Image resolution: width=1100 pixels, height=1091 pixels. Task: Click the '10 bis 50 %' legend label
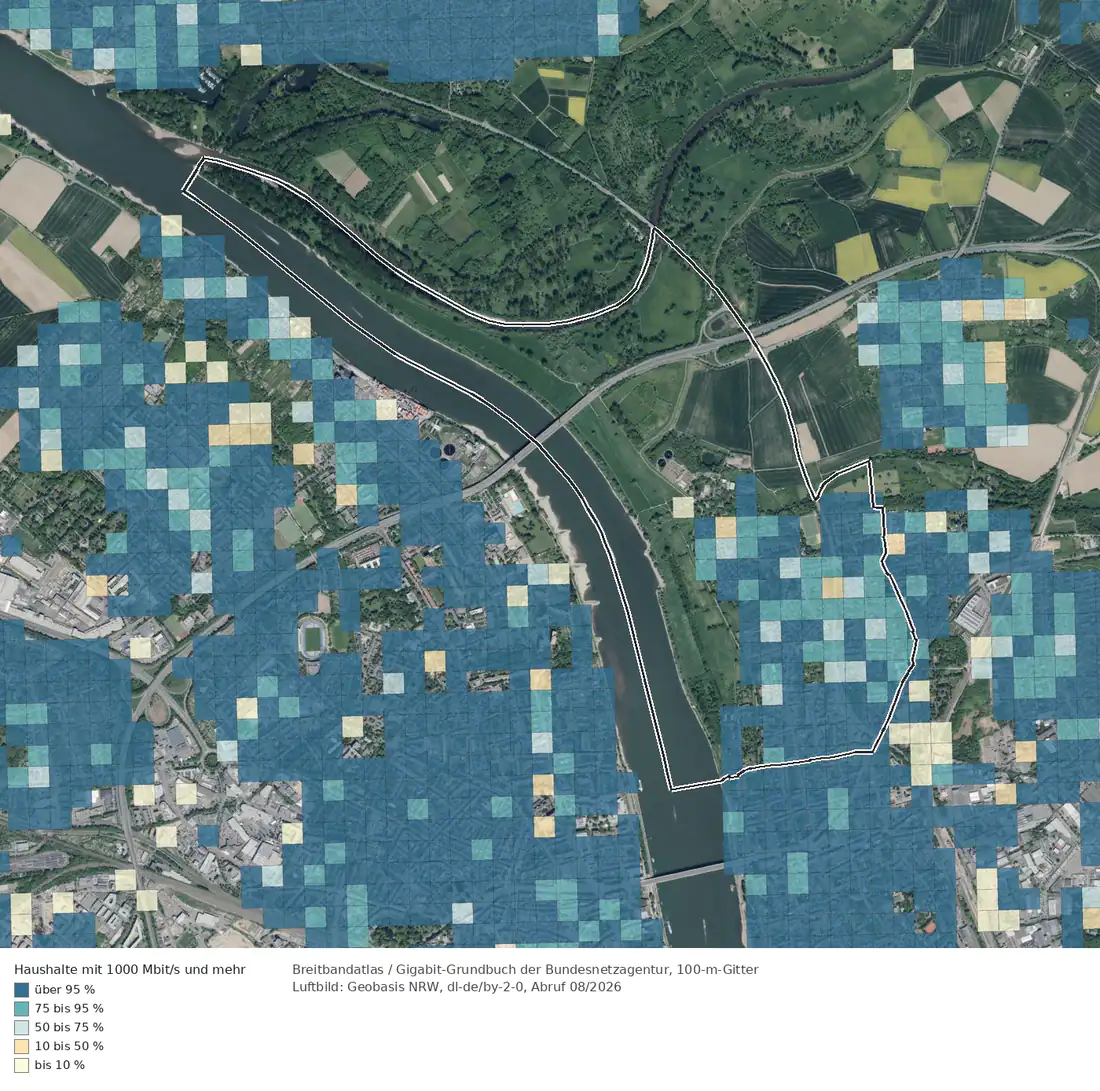pyautogui.click(x=69, y=1045)
